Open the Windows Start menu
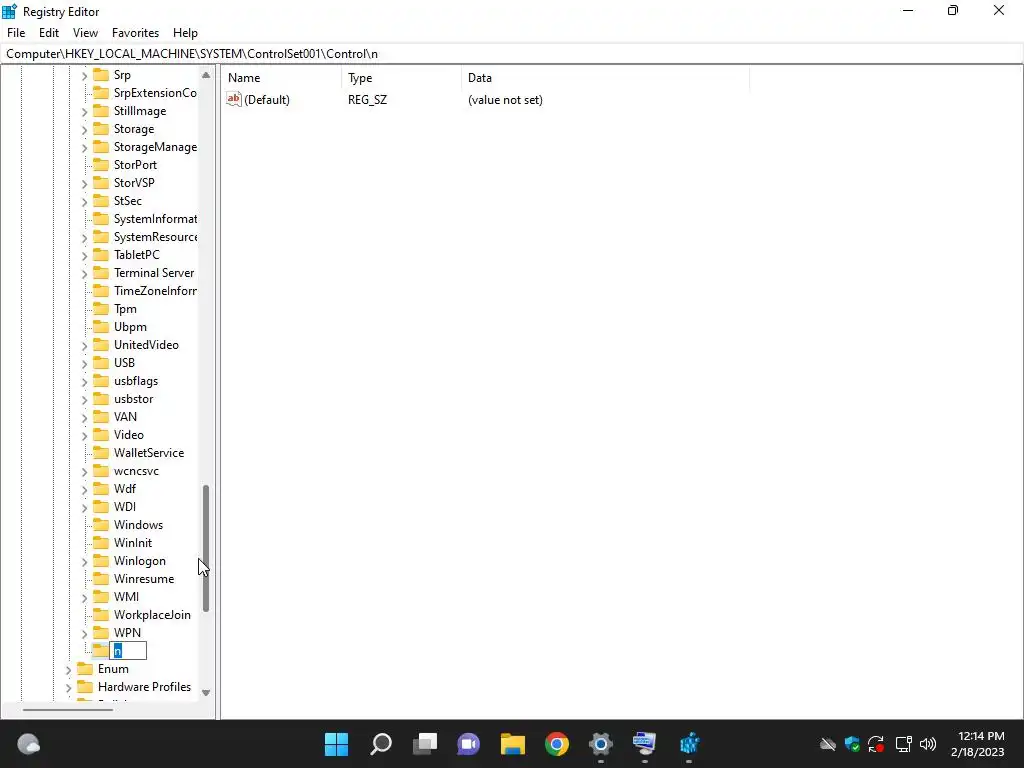This screenshot has width=1024, height=768. [336, 744]
